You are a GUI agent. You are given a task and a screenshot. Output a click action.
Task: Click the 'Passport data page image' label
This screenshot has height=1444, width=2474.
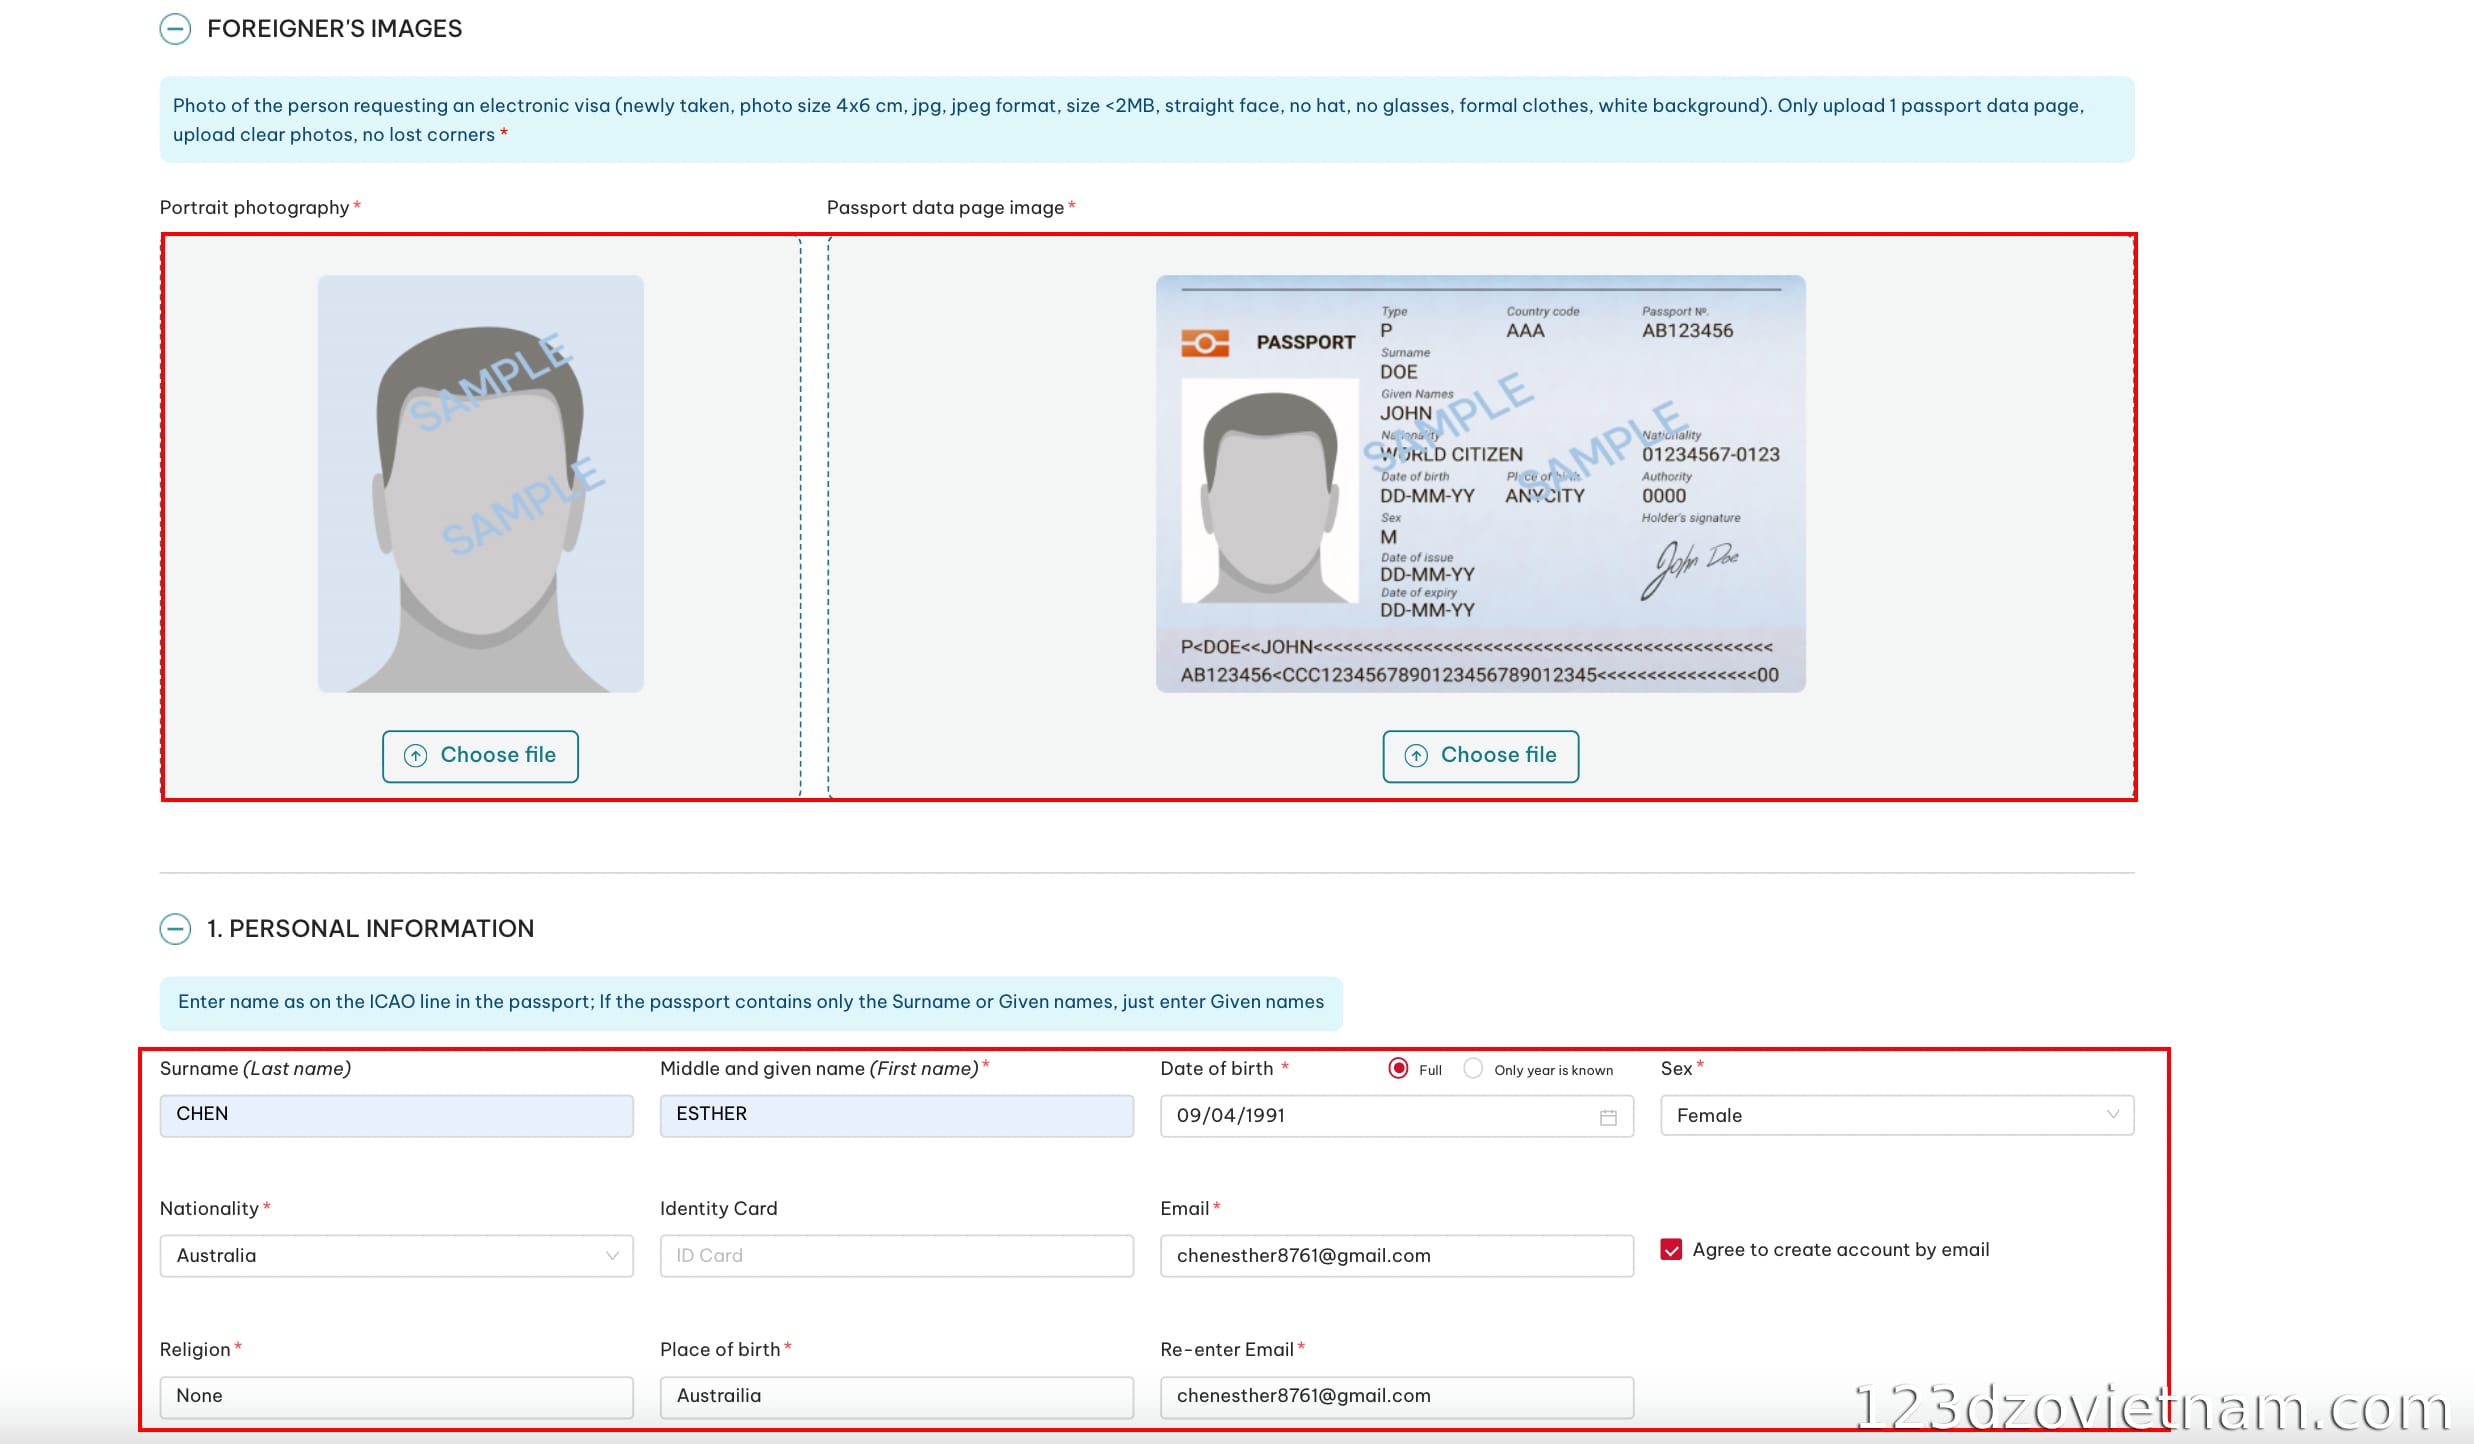(945, 208)
